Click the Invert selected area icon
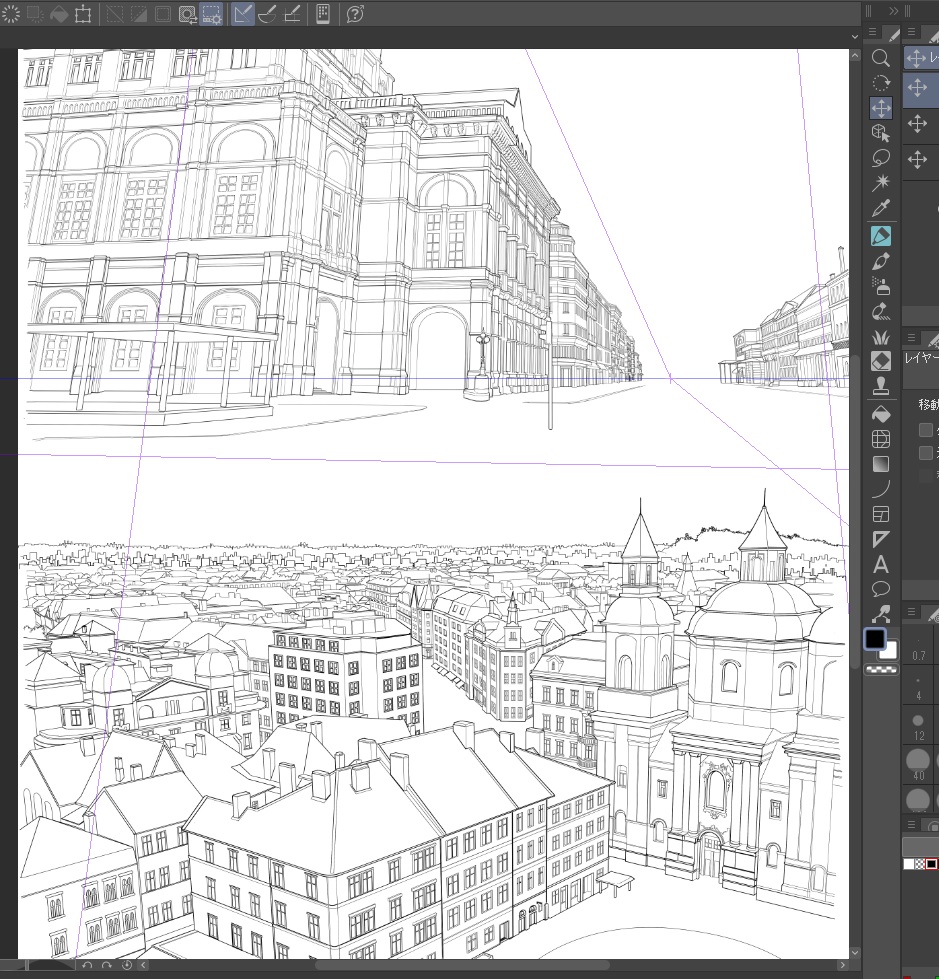The height and width of the screenshot is (979, 939). coord(139,14)
